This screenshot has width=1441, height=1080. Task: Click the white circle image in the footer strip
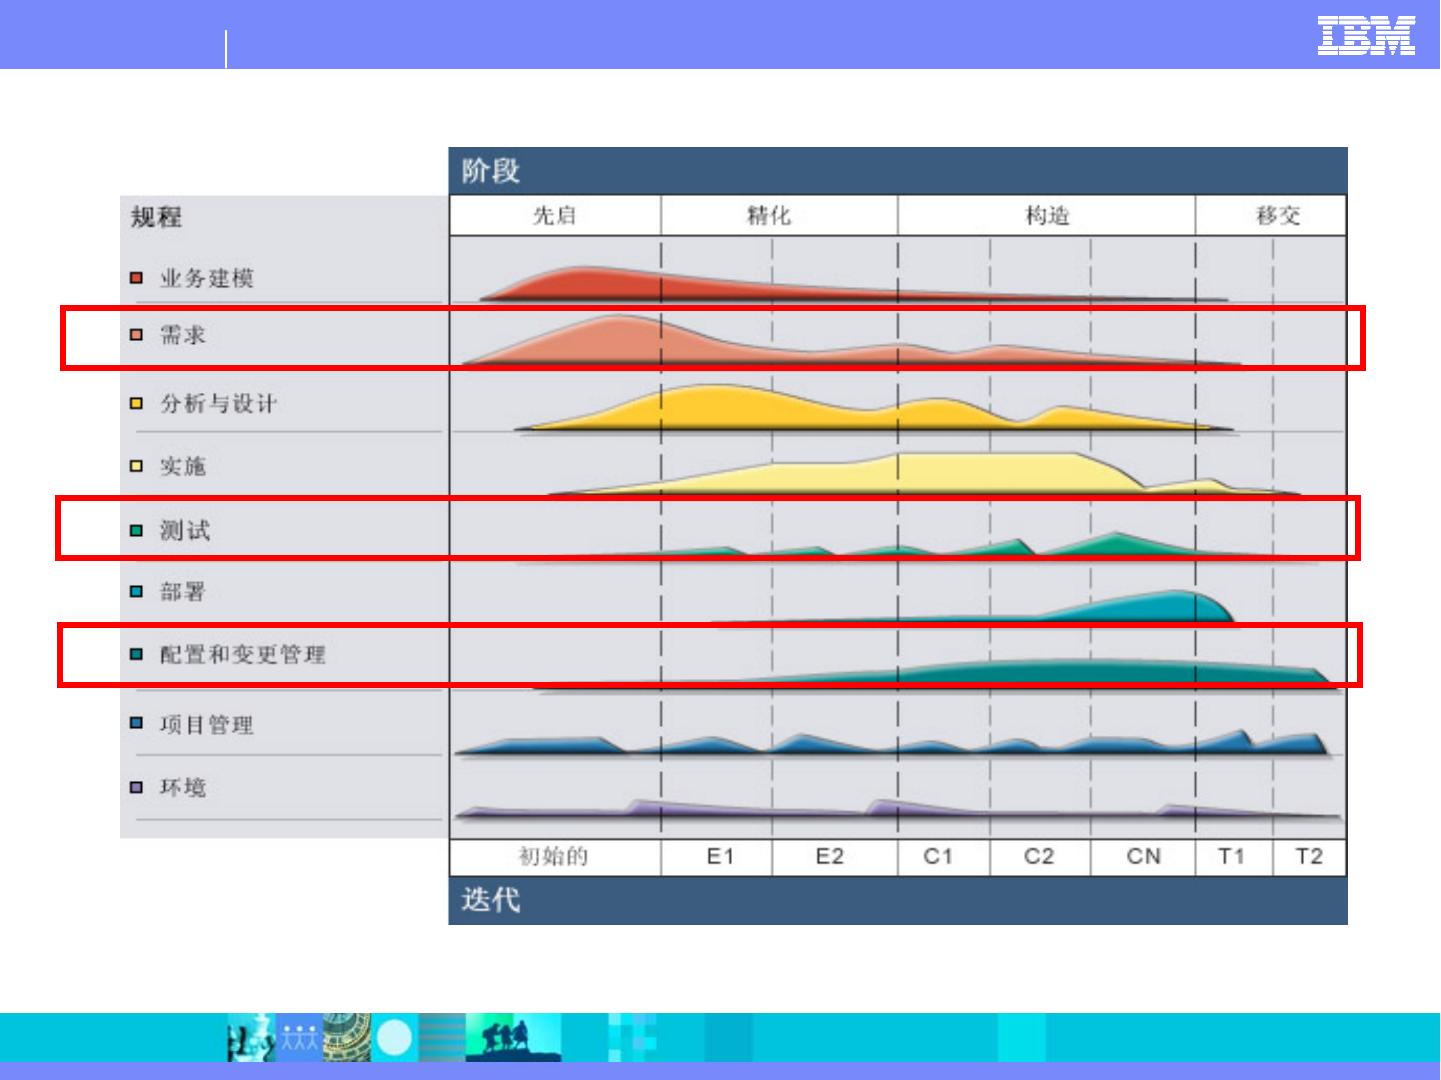point(395,1038)
